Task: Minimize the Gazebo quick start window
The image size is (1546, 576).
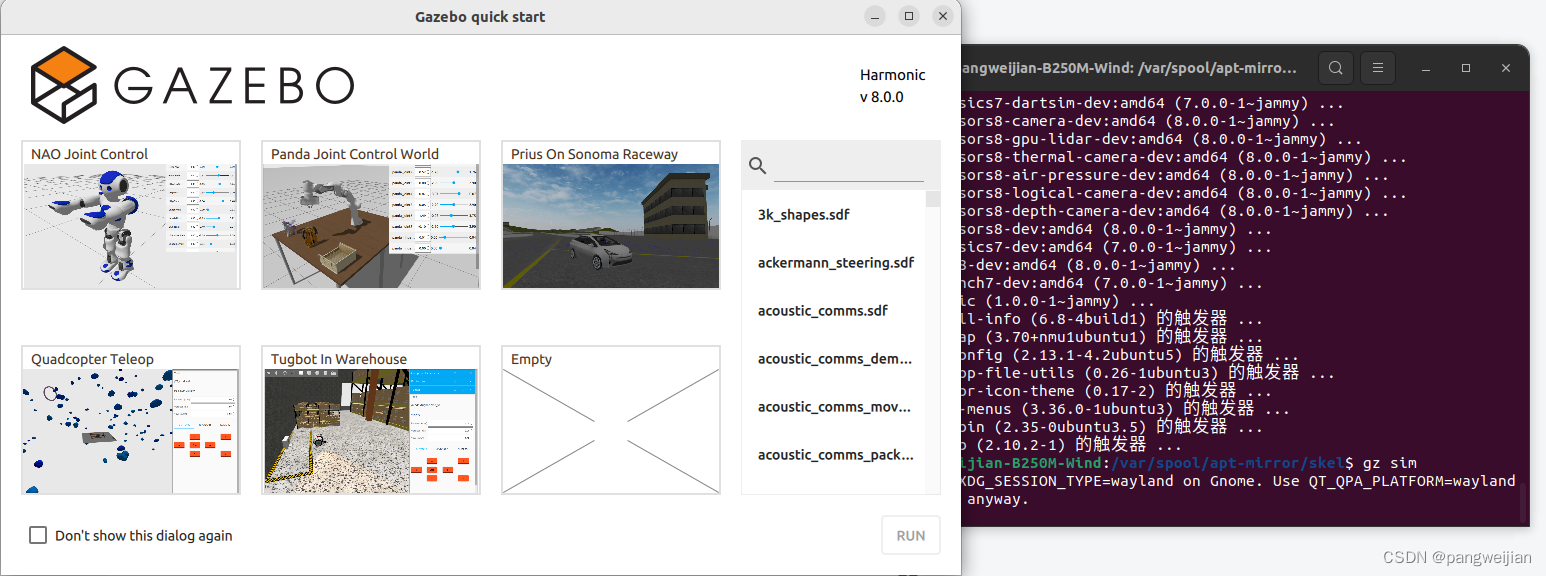Action: (875, 16)
